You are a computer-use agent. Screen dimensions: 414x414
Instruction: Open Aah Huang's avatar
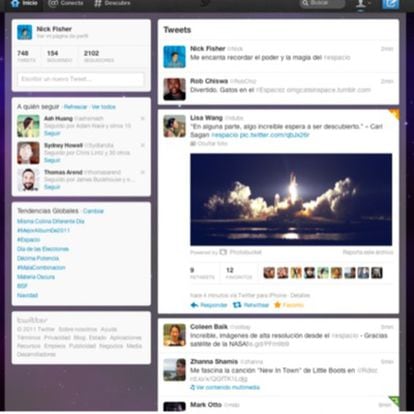pyautogui.click(x=28, y=126)
